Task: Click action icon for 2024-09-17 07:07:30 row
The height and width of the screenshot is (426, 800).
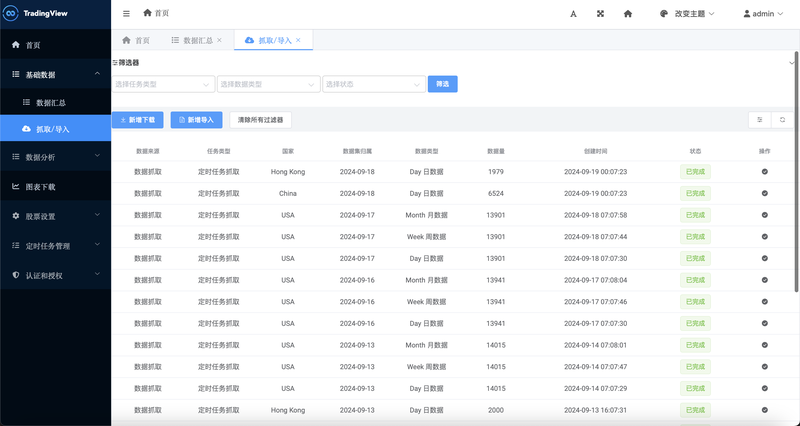Action: [764, 323]
